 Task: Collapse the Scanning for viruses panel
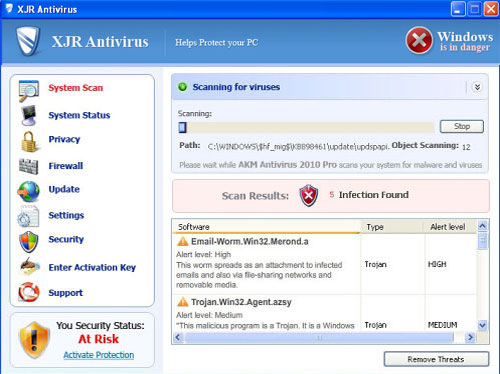(477, 87)
